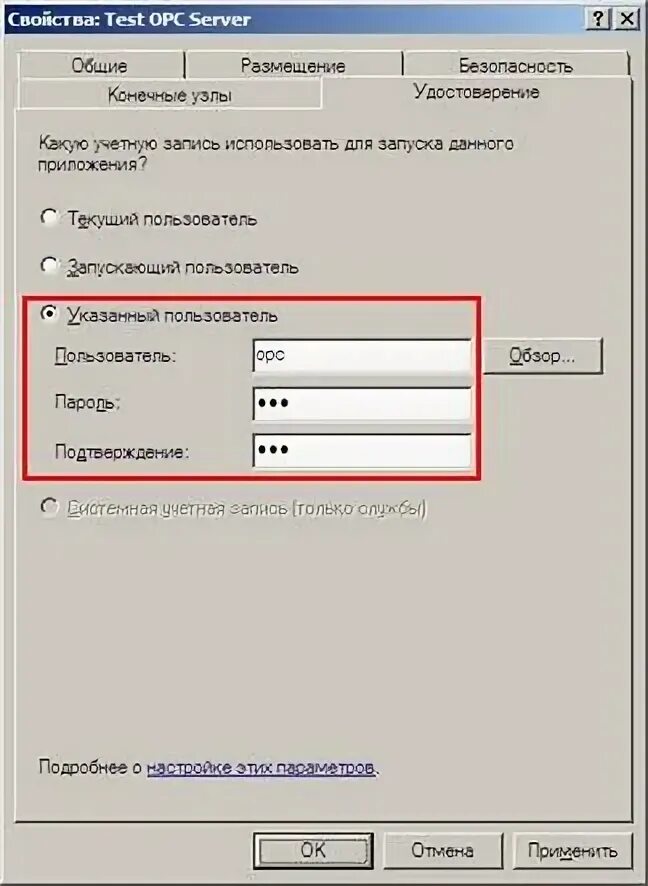Follow the настройке этих параметров link
The height and width of the screenshot is (886, 648).
(261, 768)
